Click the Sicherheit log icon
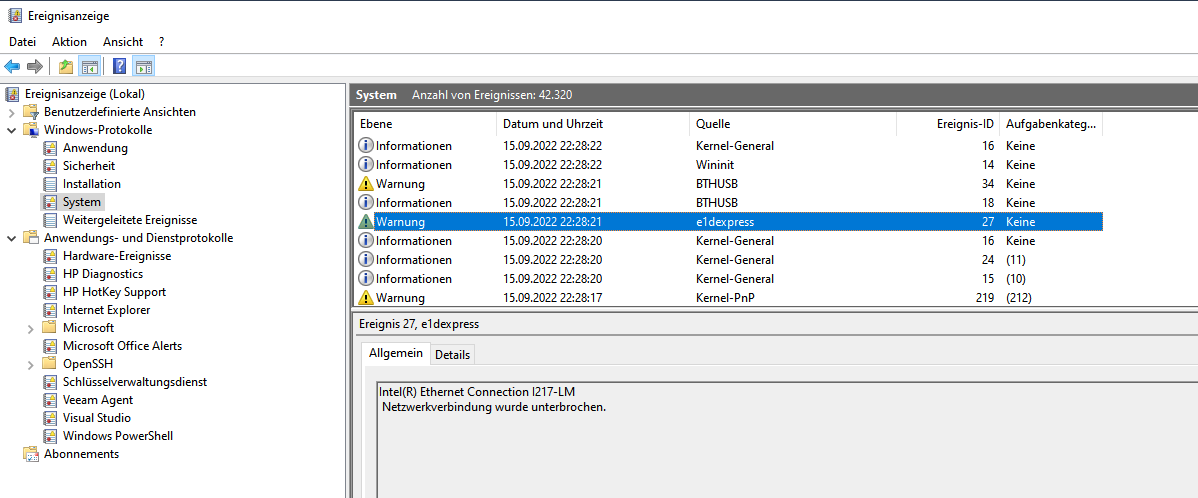Image resolution: width=1198 pixels, height=498 pixels. point(50,166)
